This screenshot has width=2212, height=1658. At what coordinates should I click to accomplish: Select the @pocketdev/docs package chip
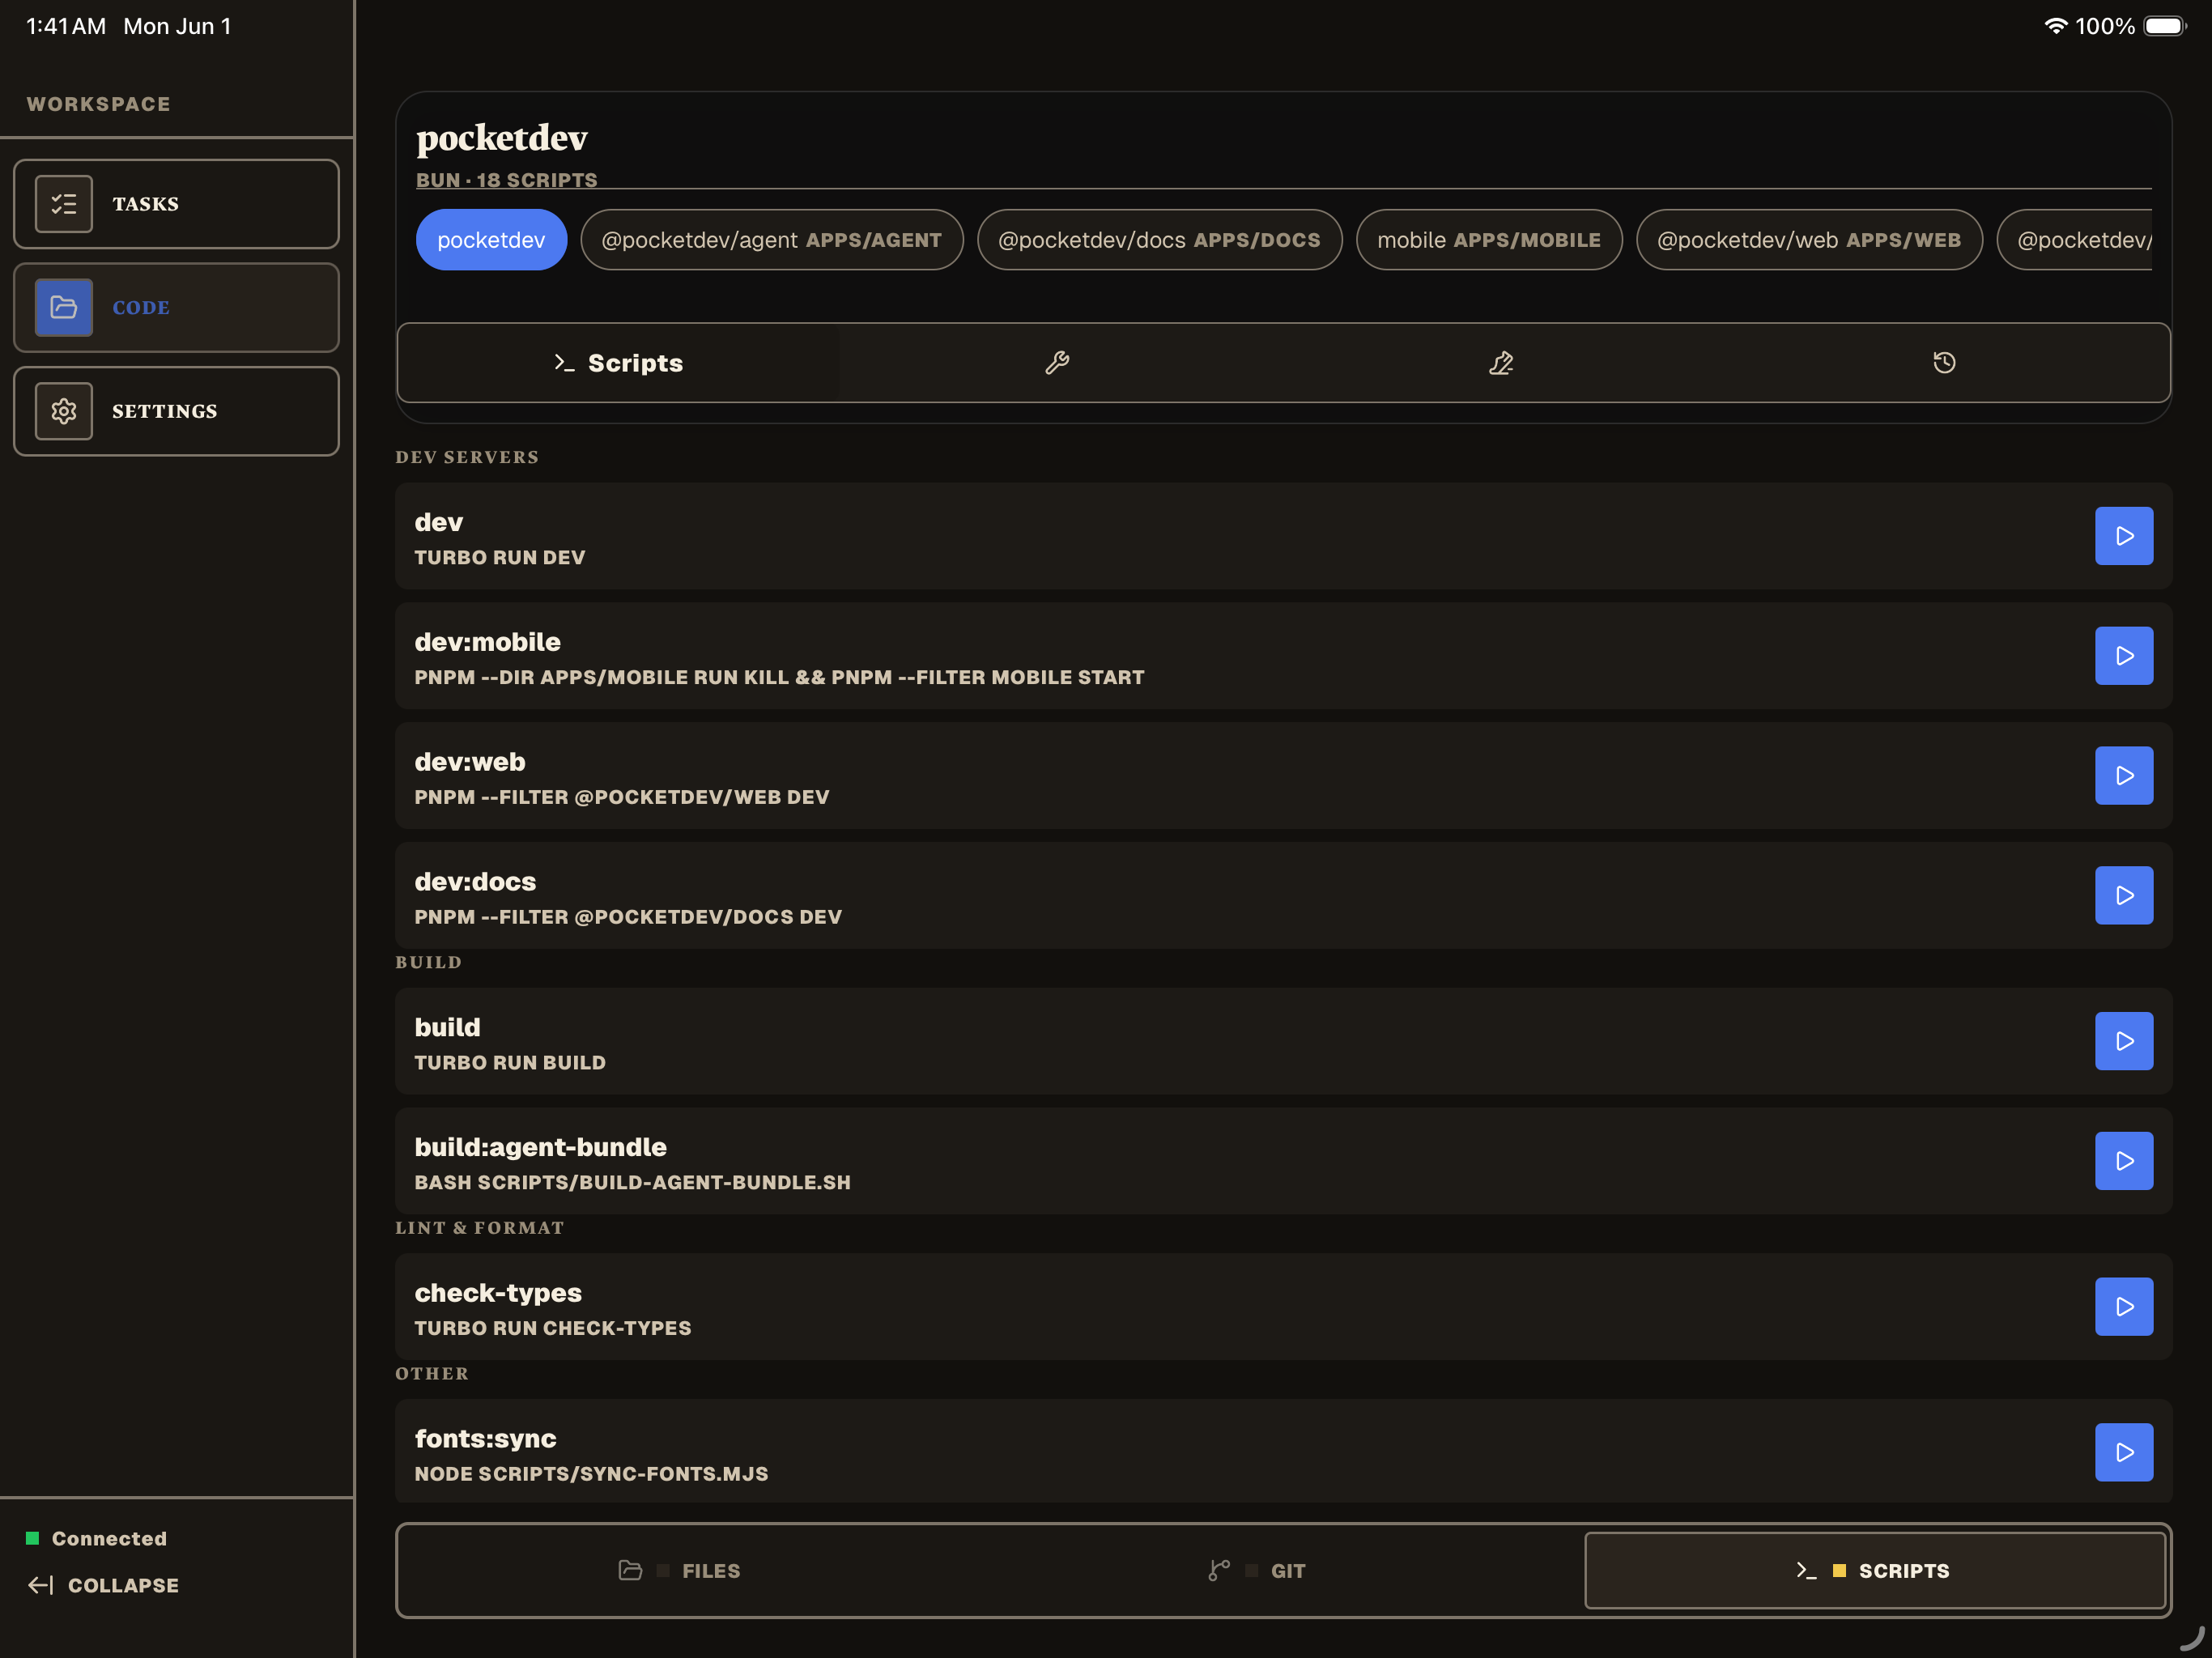(1159, 240)
